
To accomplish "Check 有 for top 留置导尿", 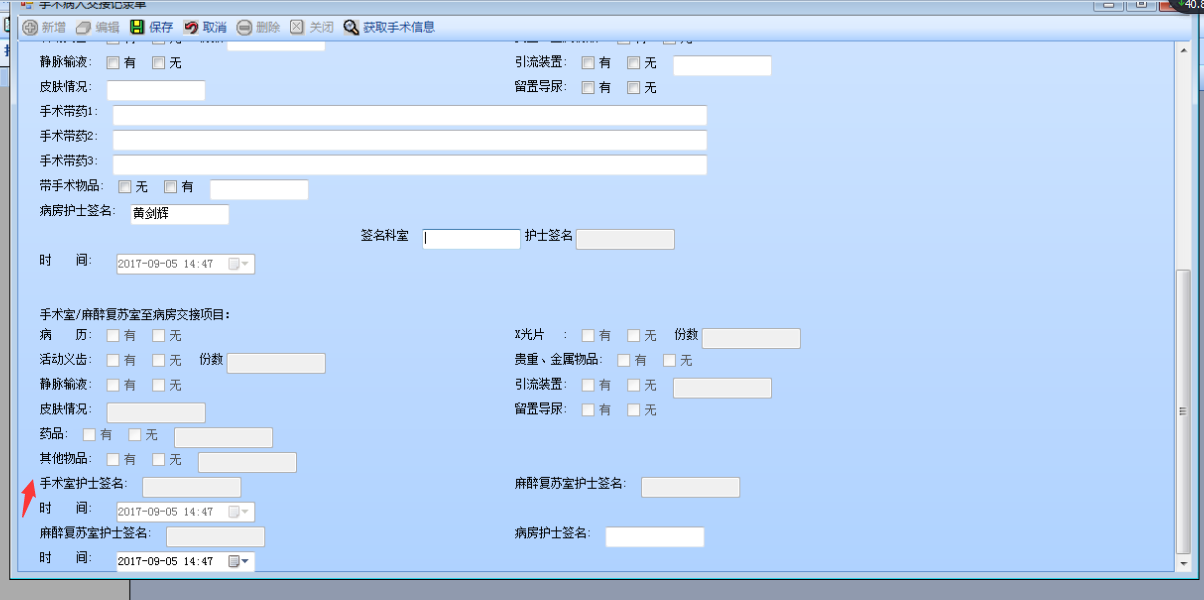I will point(589,88).
